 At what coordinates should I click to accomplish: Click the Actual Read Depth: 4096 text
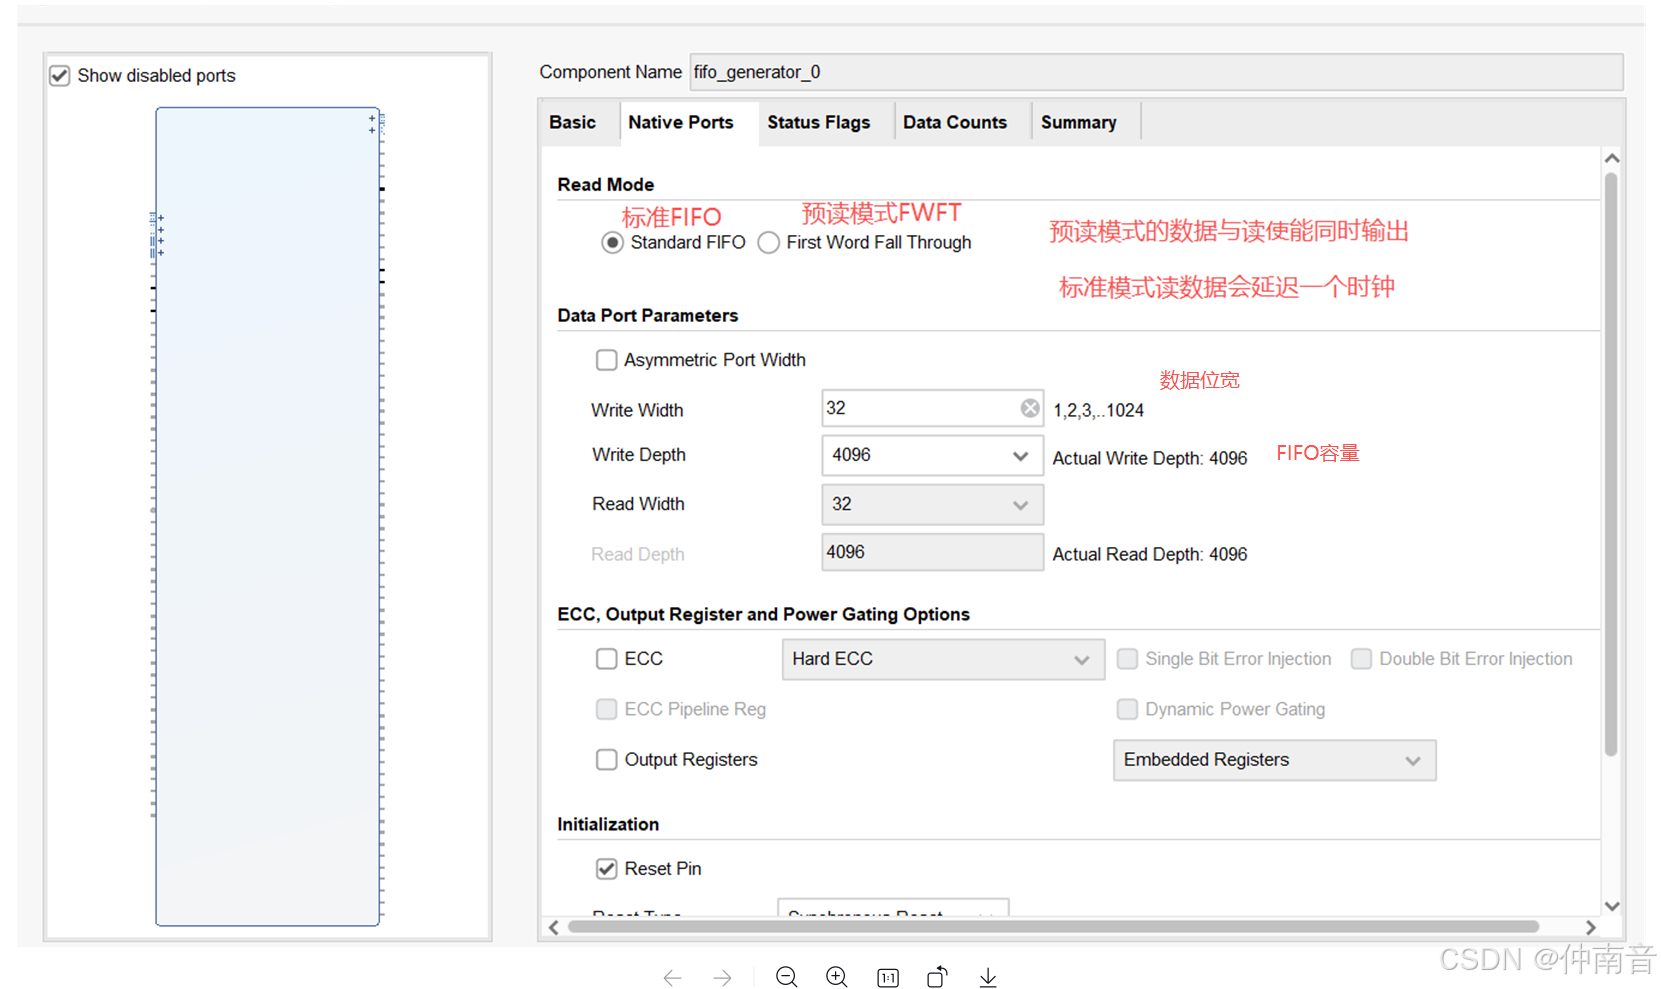1150,554
